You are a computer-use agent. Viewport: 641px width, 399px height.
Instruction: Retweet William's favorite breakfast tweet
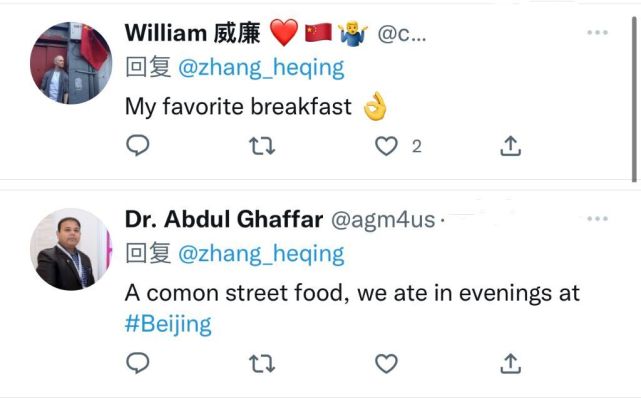[262, 146]
